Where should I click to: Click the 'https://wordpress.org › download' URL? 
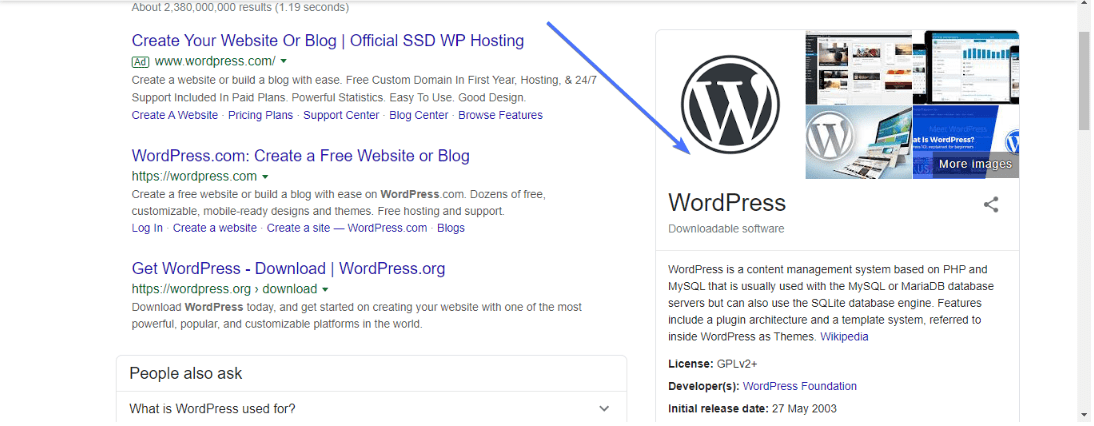pos(224,289)
